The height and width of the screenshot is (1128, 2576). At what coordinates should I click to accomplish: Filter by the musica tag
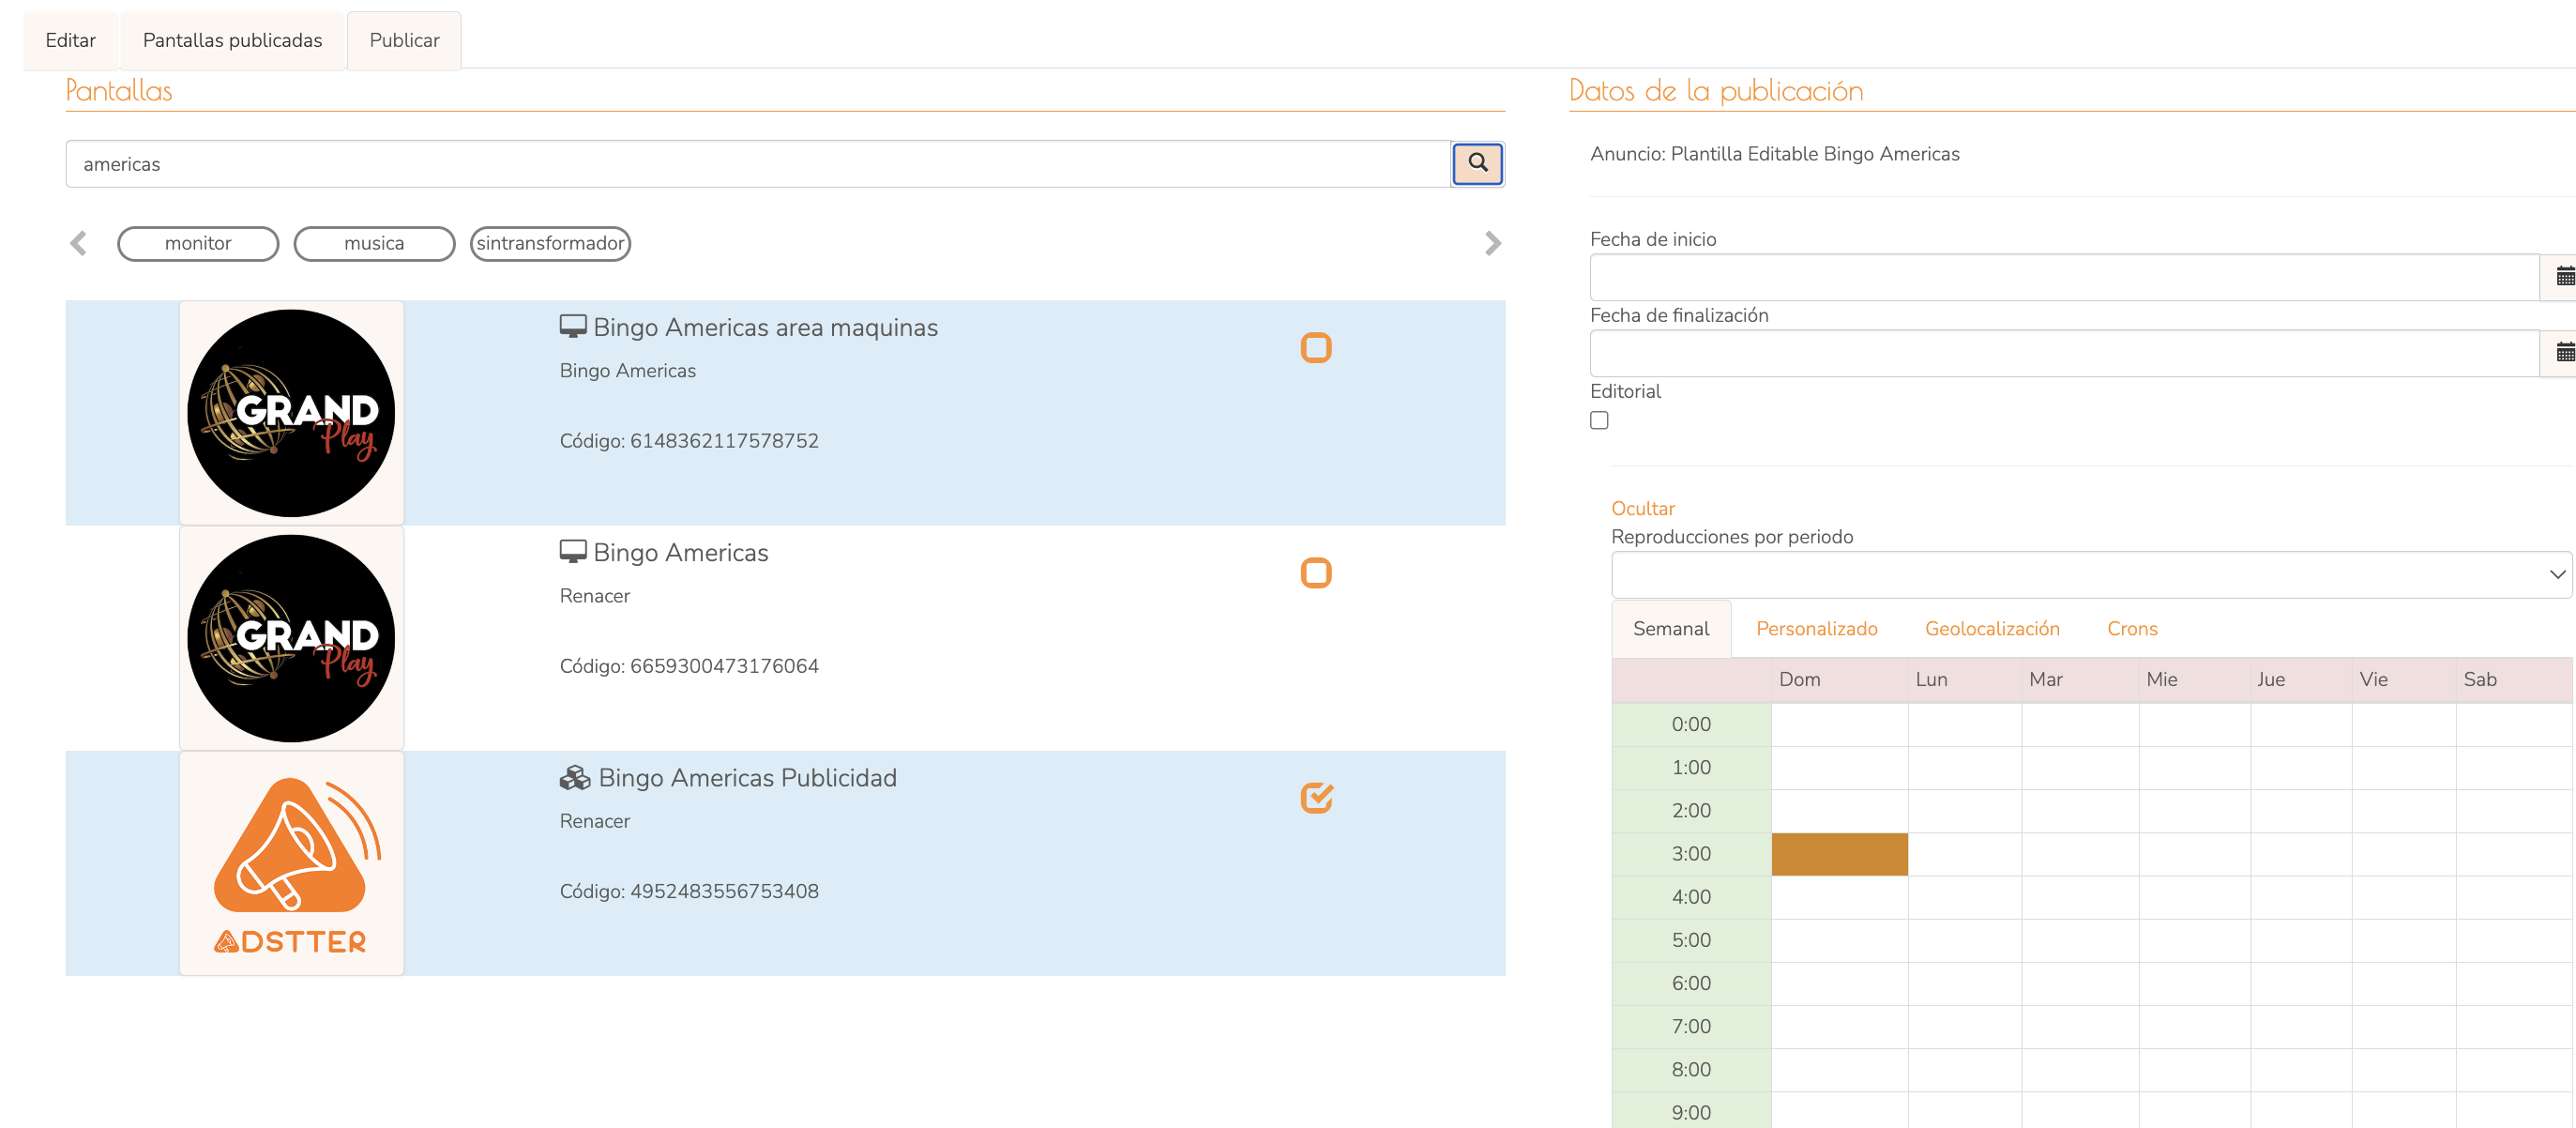[374, 244]
